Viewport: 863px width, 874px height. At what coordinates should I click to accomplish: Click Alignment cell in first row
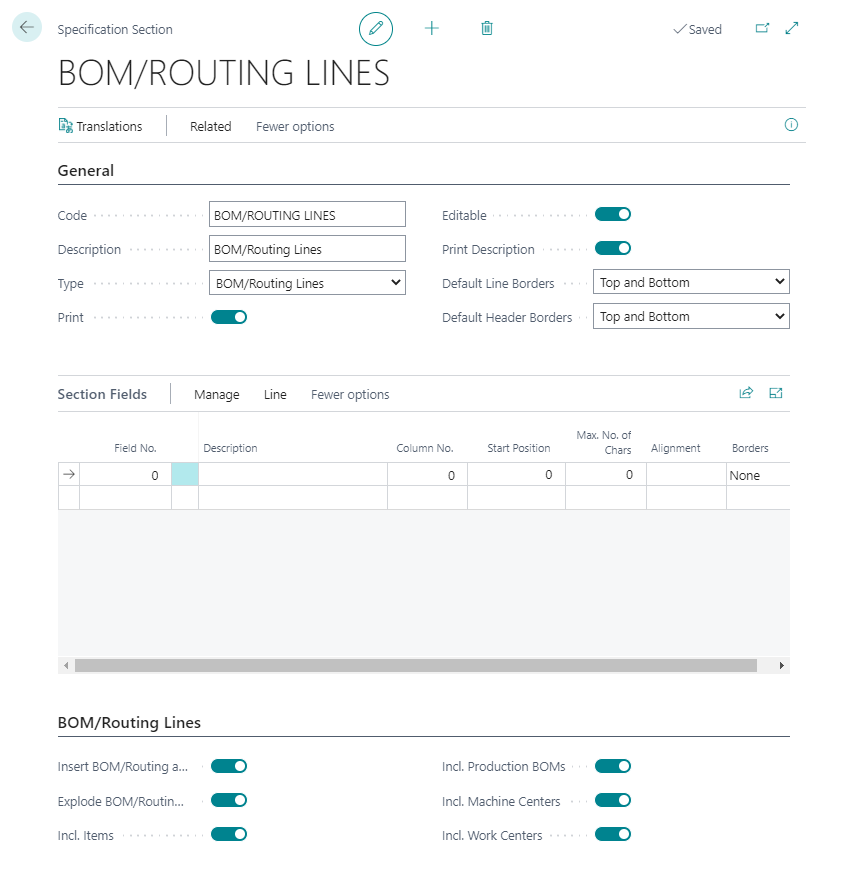(686, 475)
